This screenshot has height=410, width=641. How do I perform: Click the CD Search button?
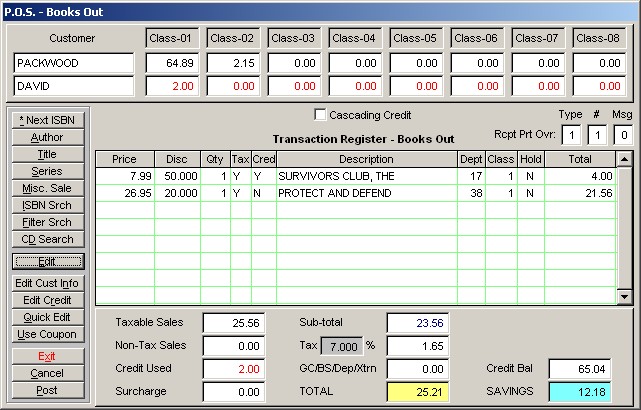coord(48,239)
